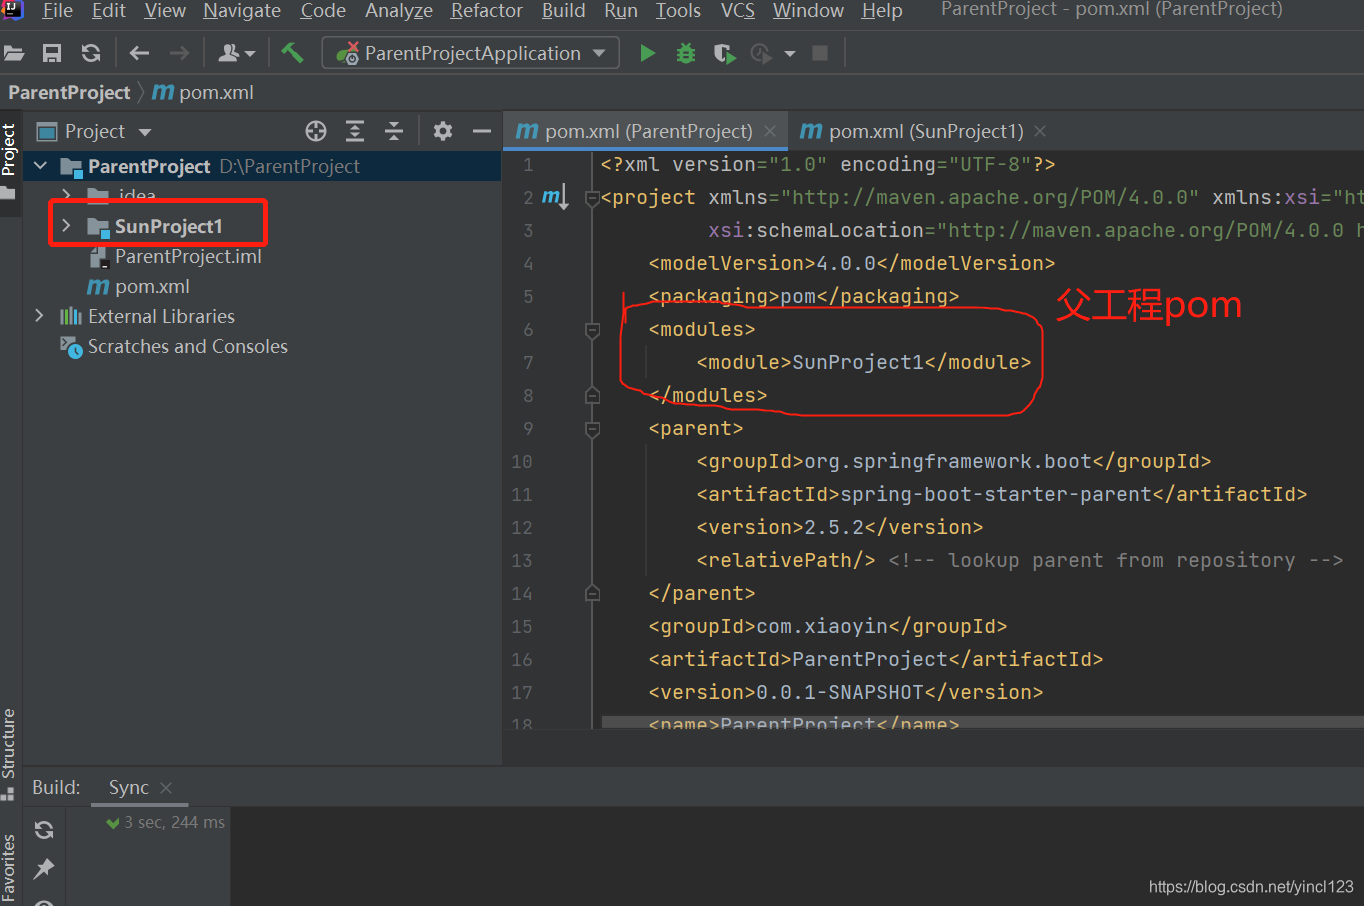
Task: Click the 2.5.2 version value on line 12
Action: click(834, 527)
